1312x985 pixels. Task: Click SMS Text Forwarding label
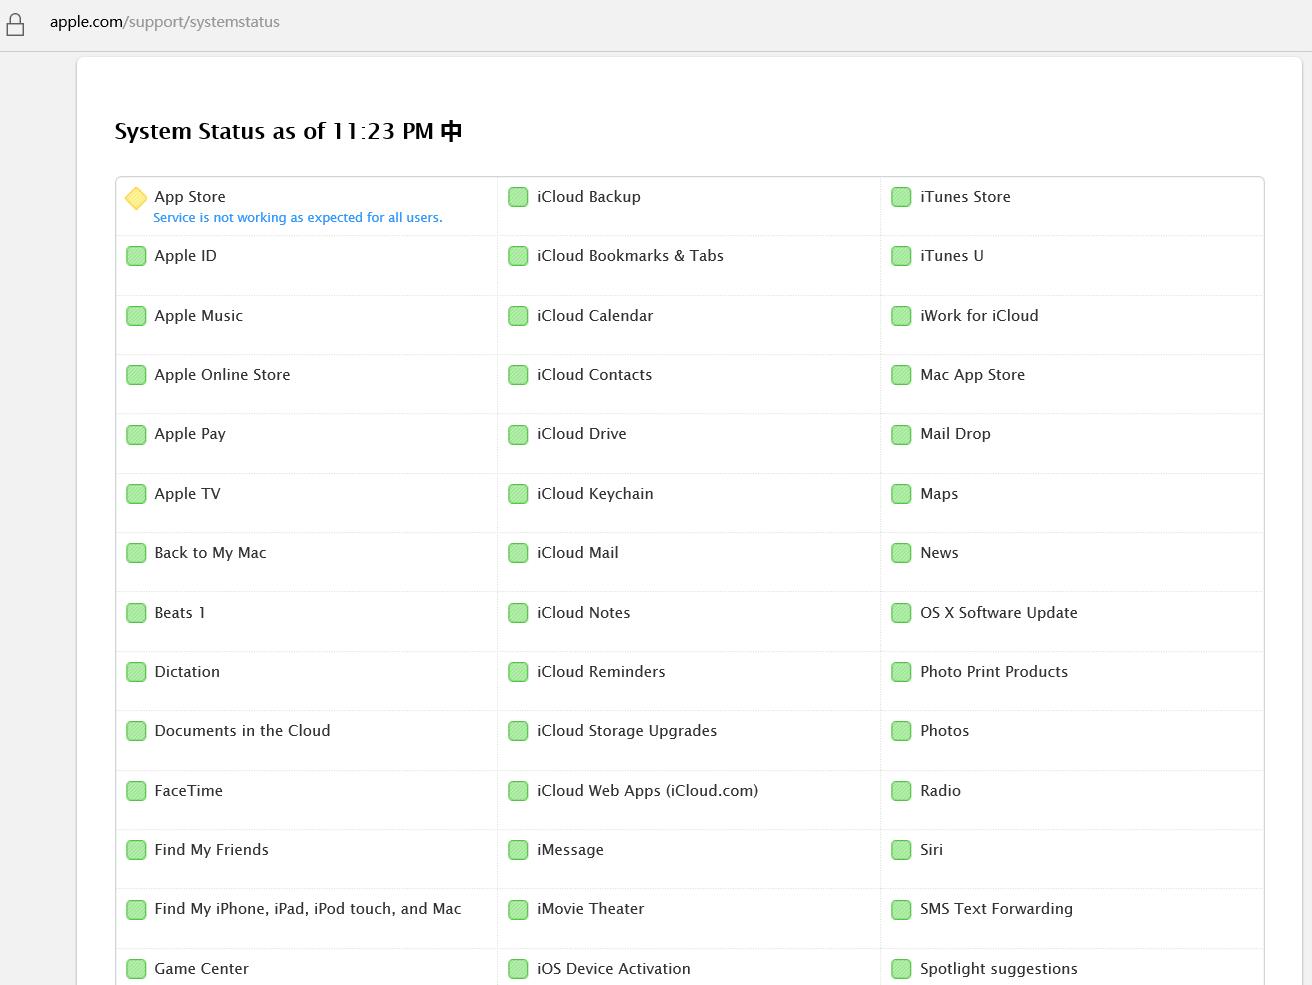(x=996, y=909)
